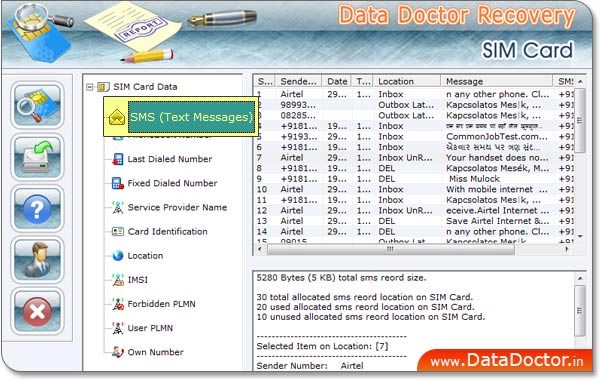Sort by the Sender column header
The image size is (600, 380).
(299, 81)
